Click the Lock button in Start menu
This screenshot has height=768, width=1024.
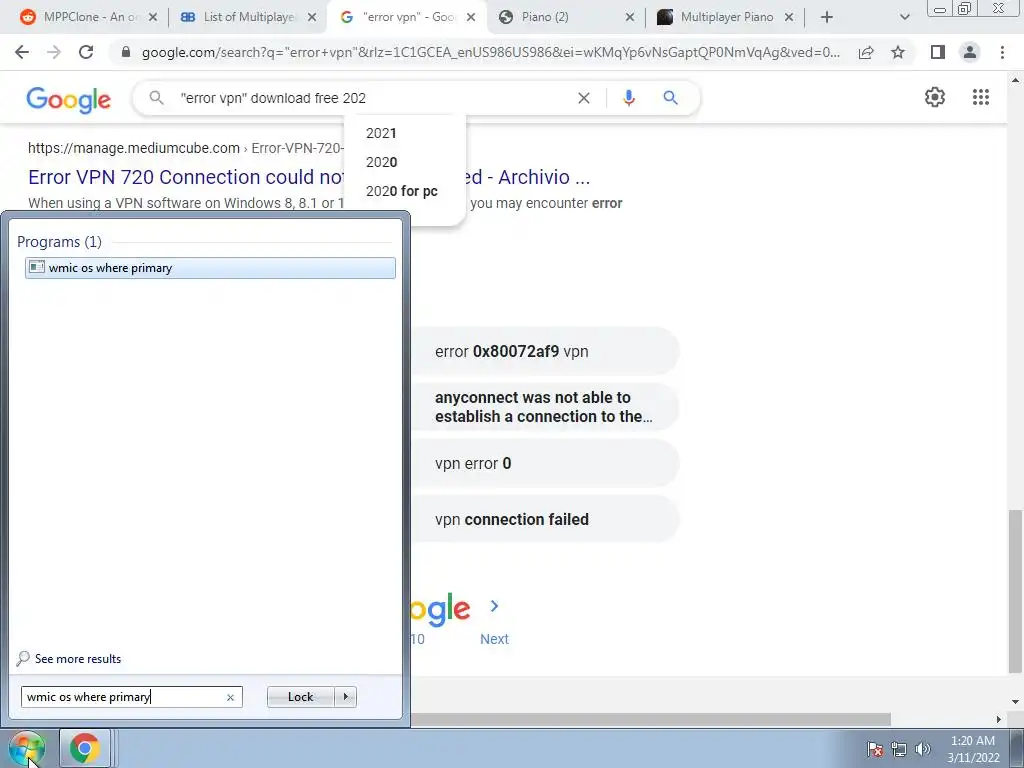(300, 697)
